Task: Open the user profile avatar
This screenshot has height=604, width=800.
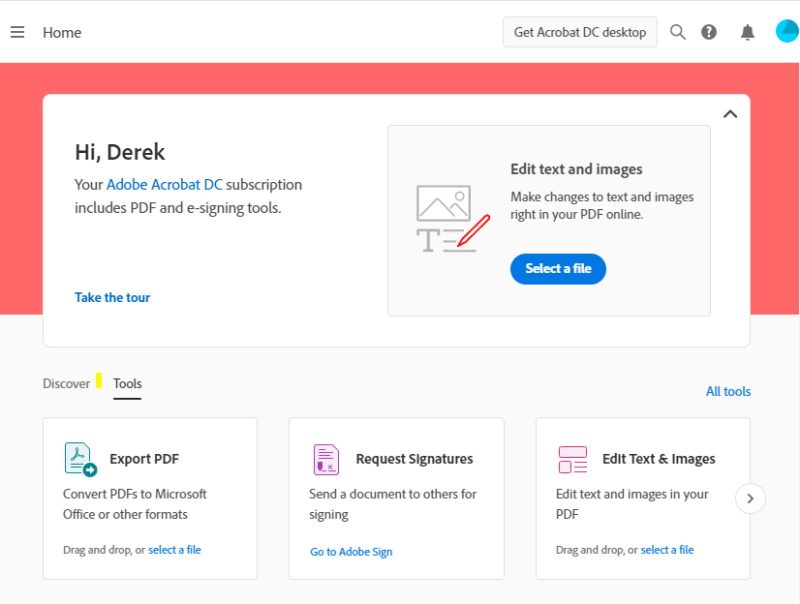Action: 787,31
